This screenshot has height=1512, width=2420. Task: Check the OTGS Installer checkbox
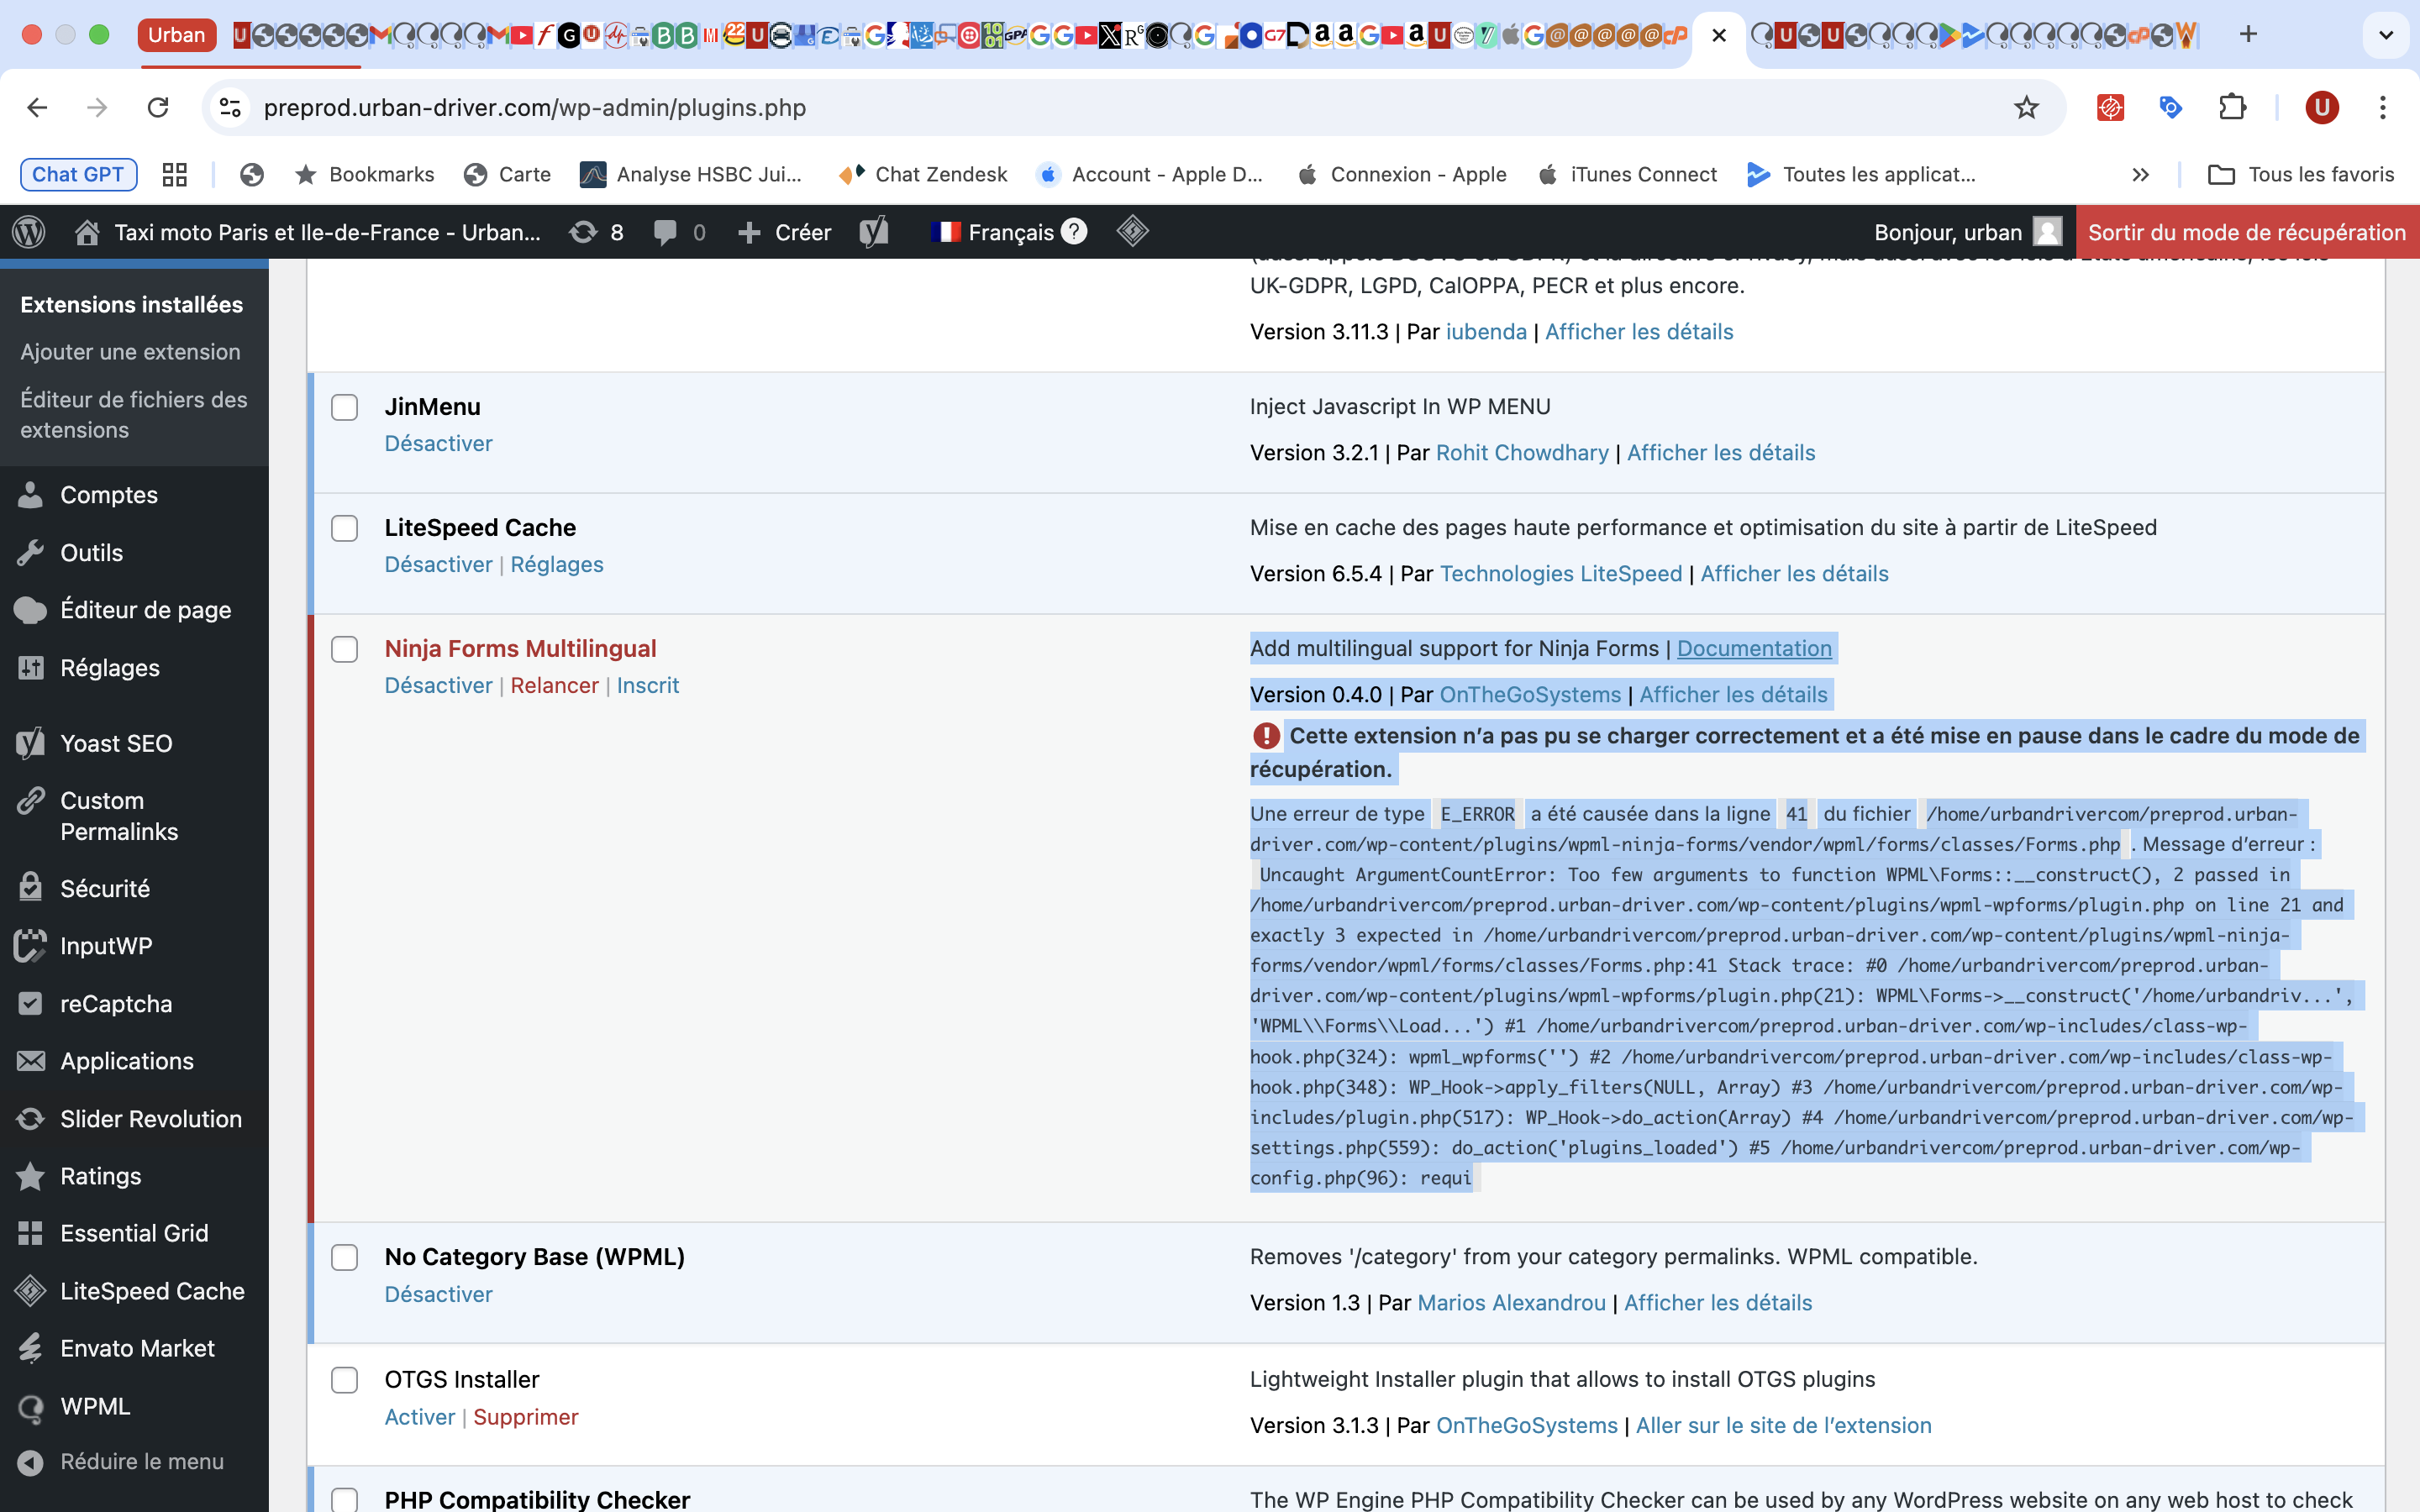[345, 1380]
